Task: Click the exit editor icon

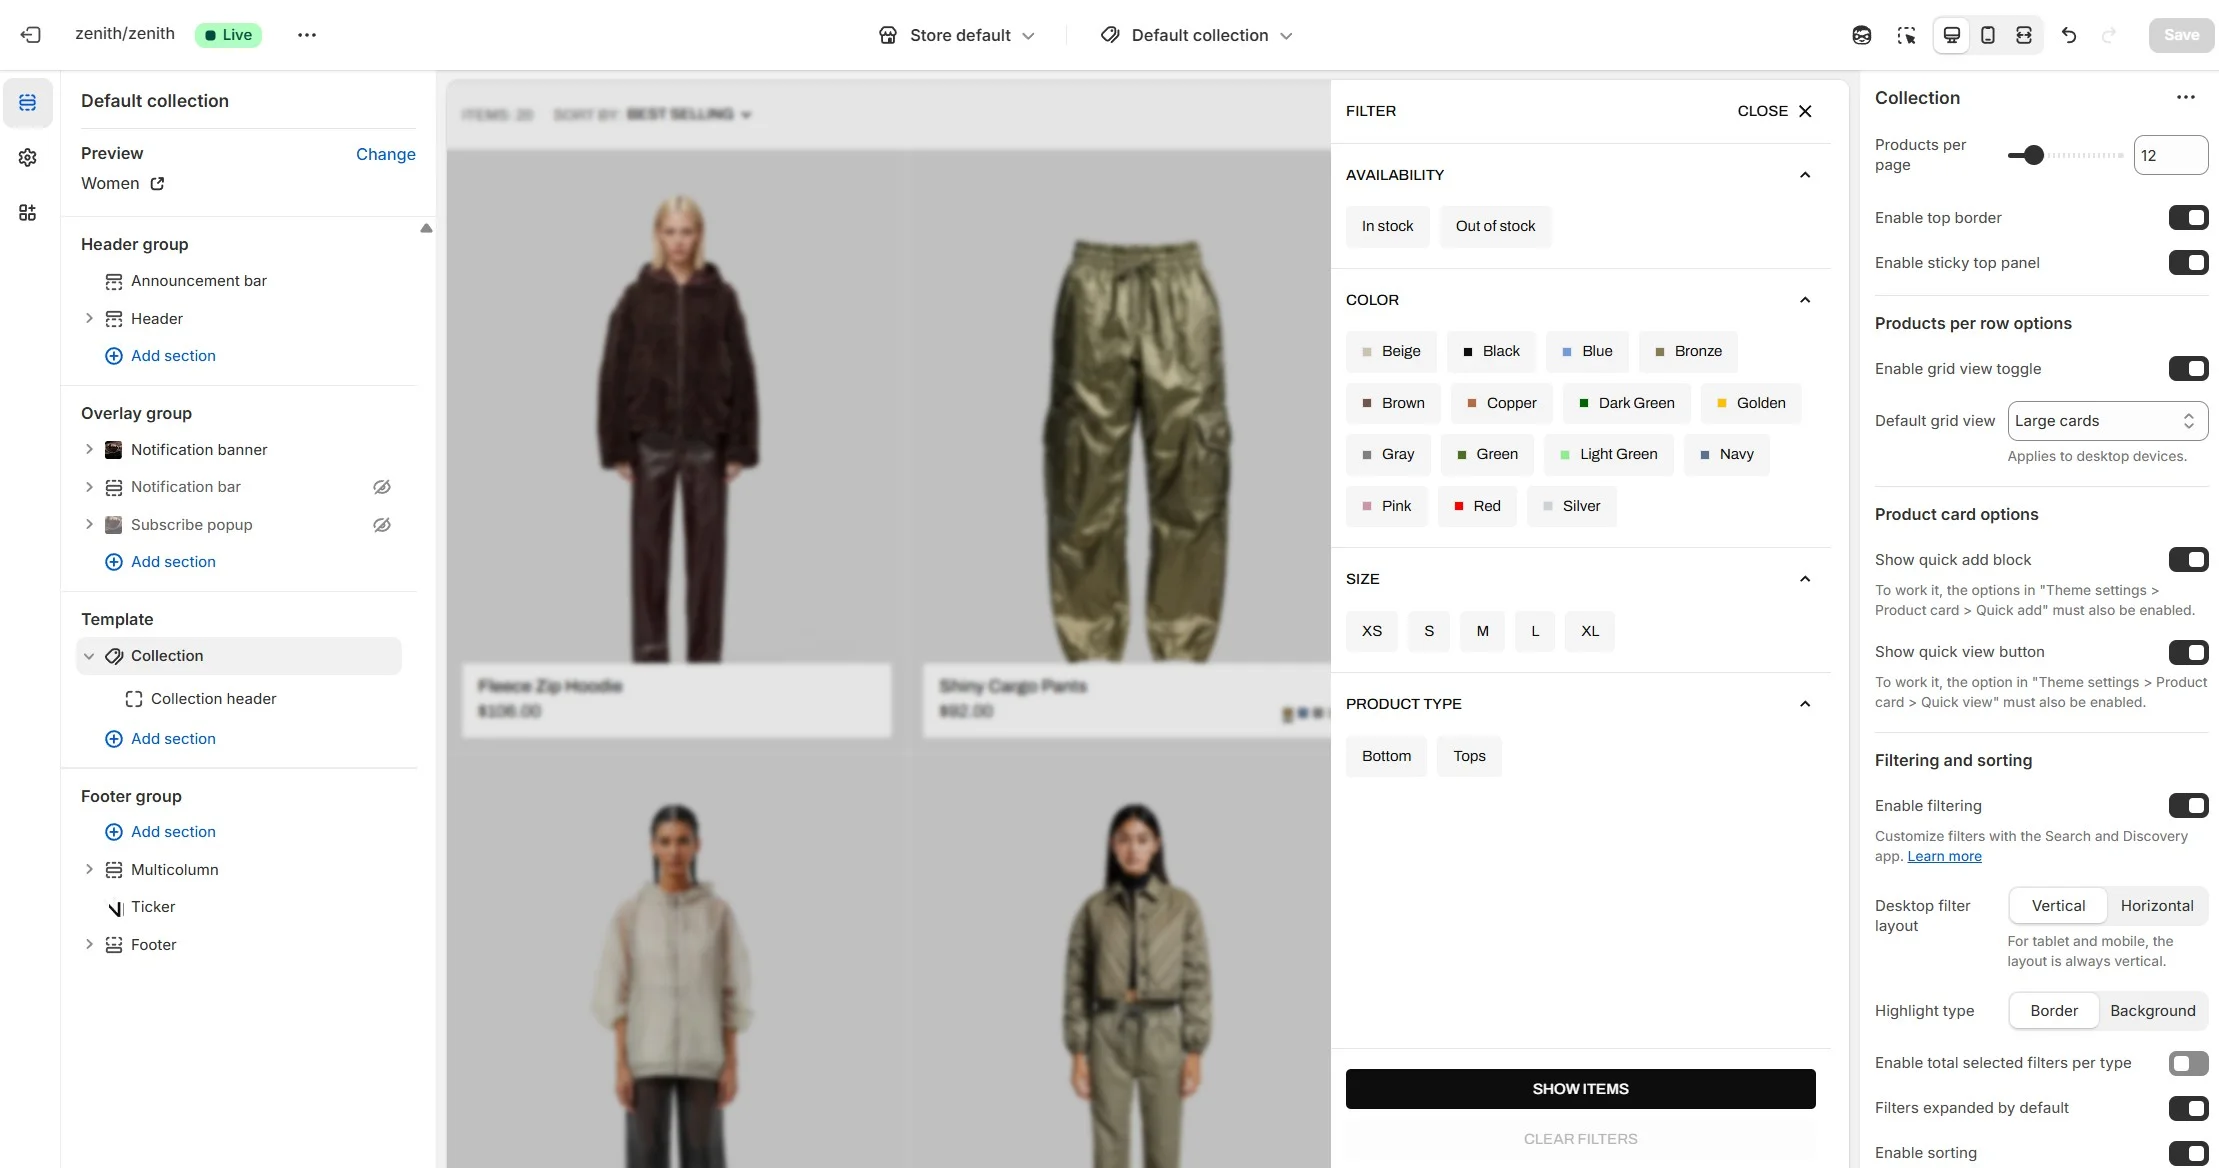Action: point(31,35)
